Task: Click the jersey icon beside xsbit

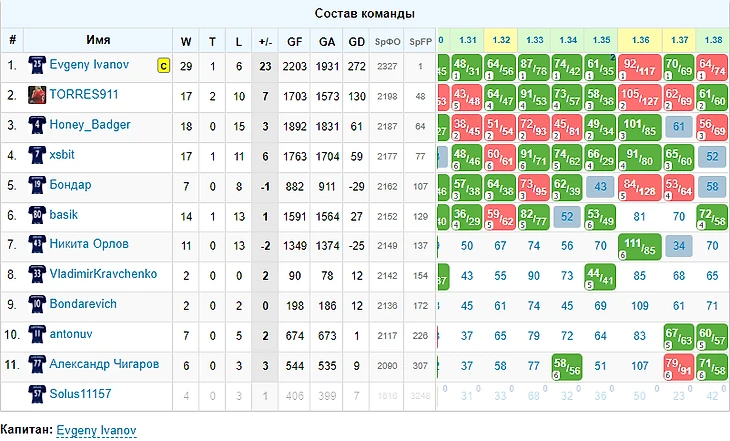Action: [x=38, y=156]
